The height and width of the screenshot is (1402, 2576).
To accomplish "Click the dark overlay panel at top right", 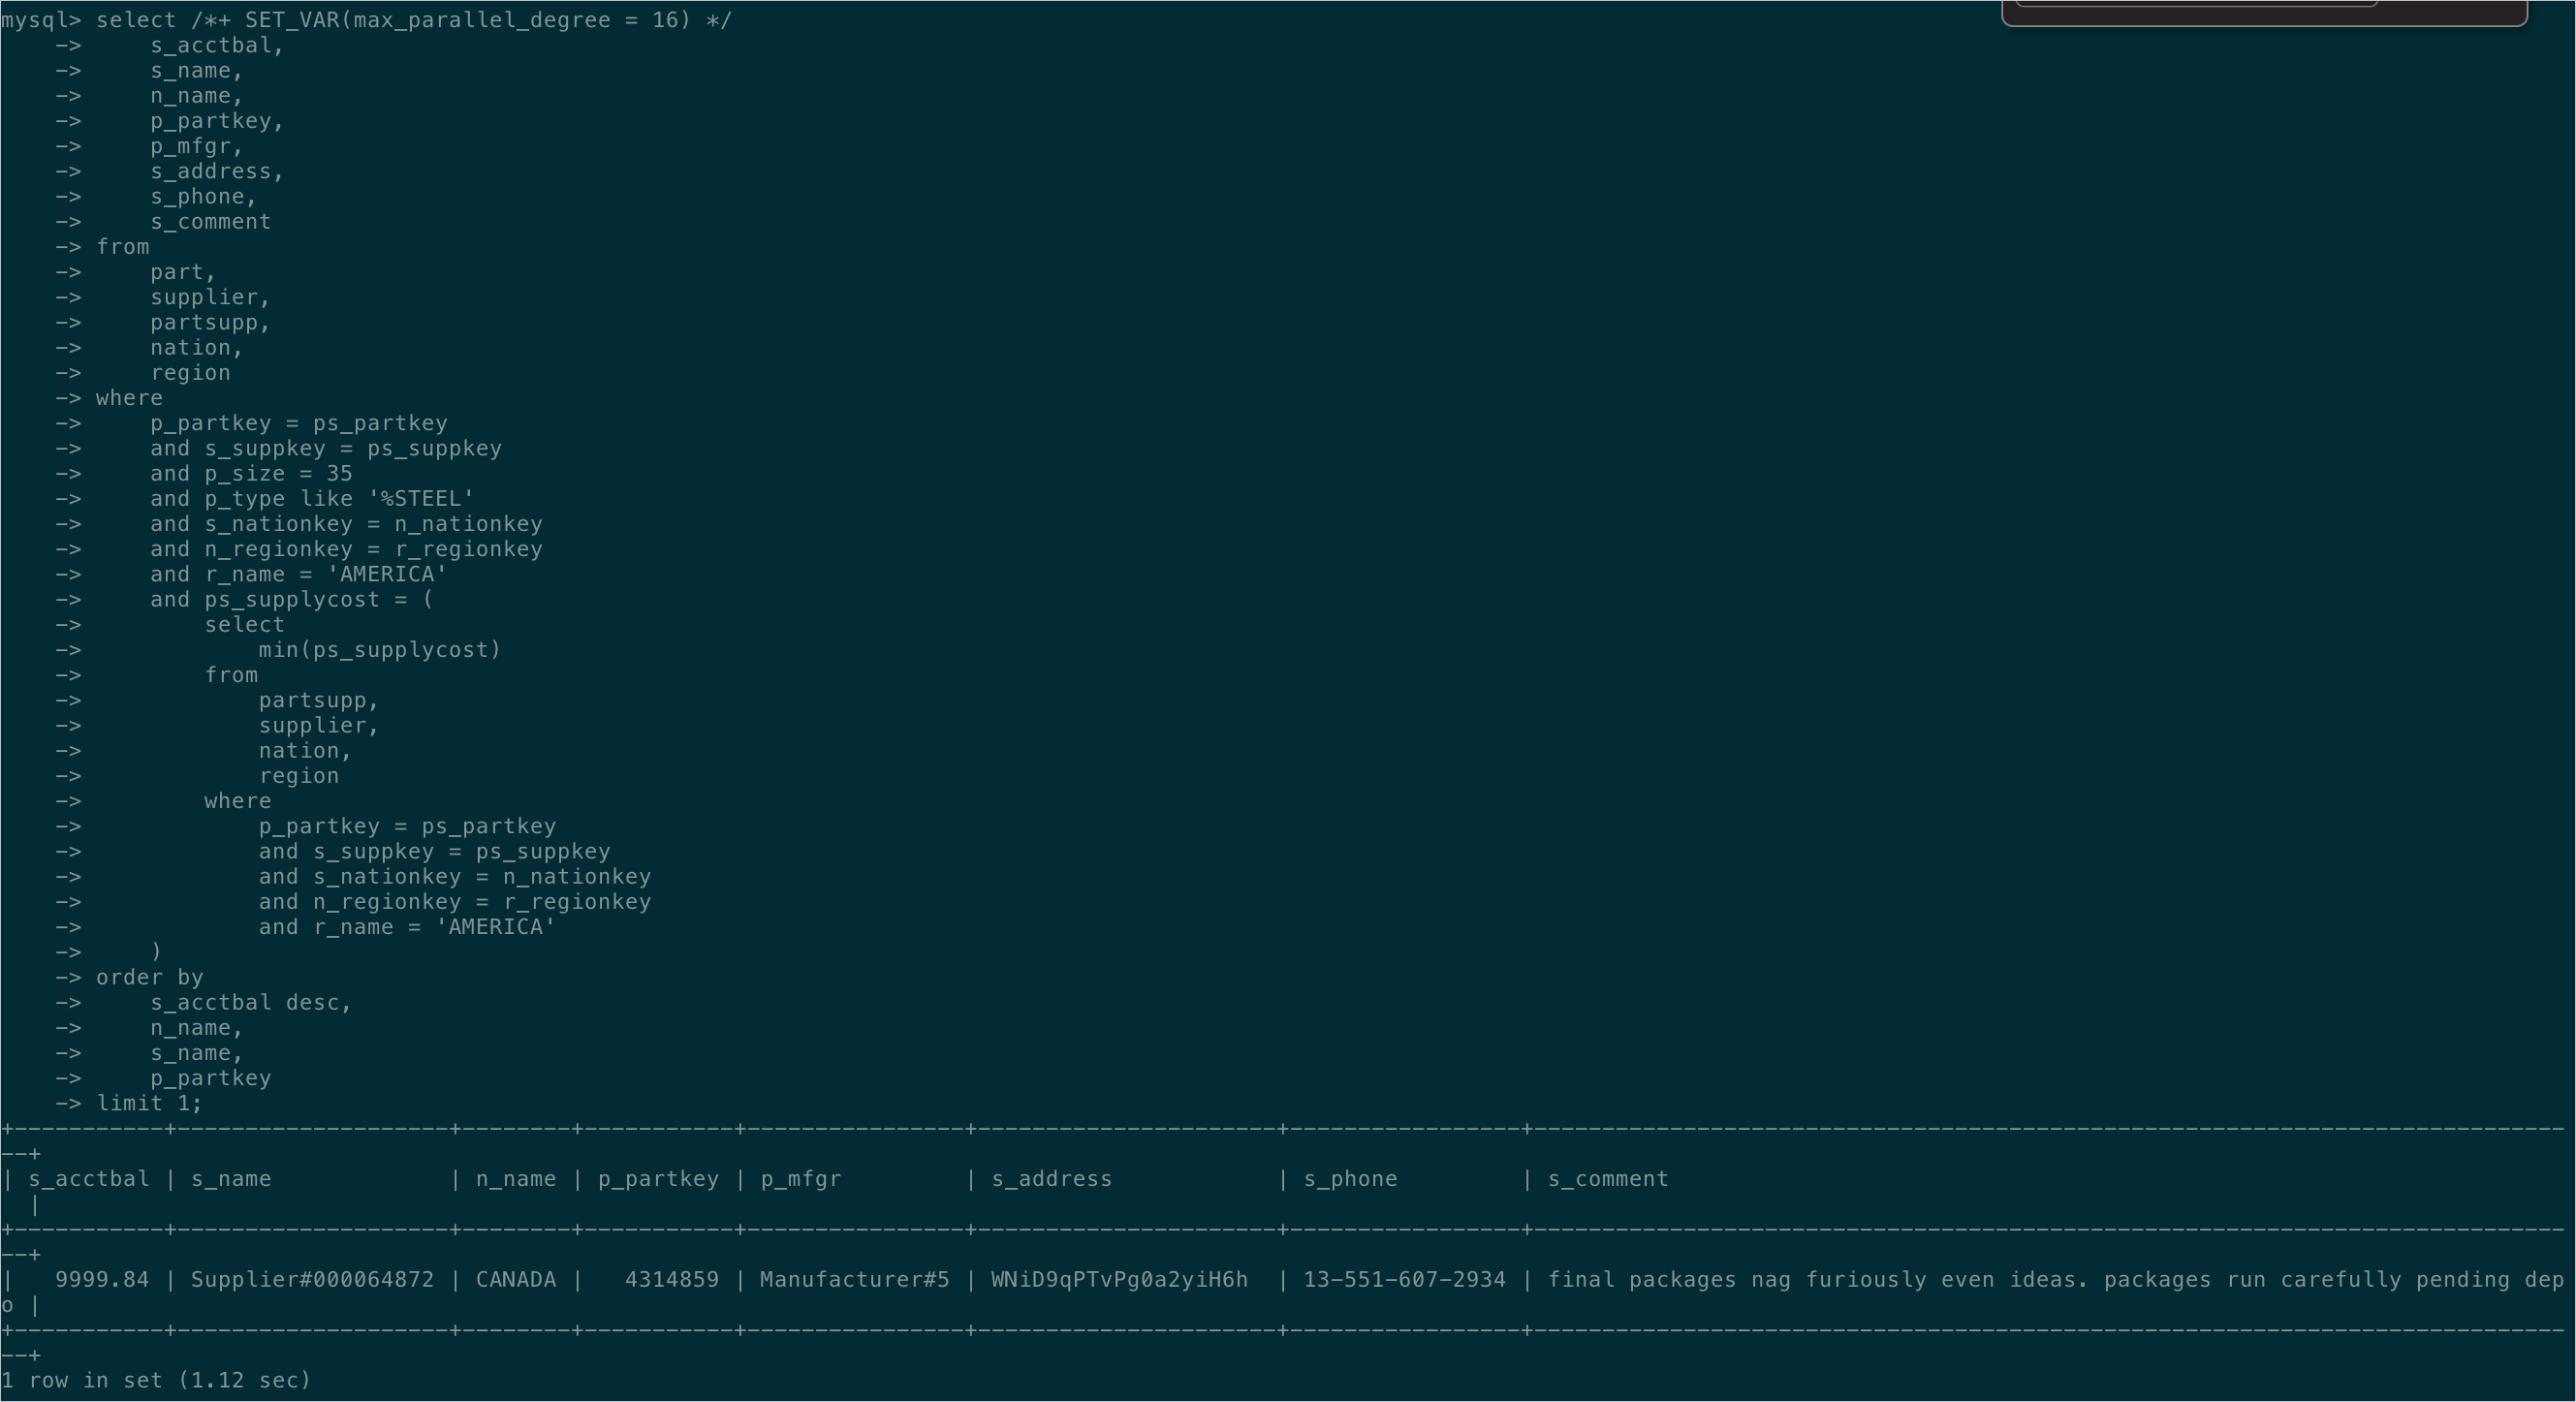I will click(2265, 14).
